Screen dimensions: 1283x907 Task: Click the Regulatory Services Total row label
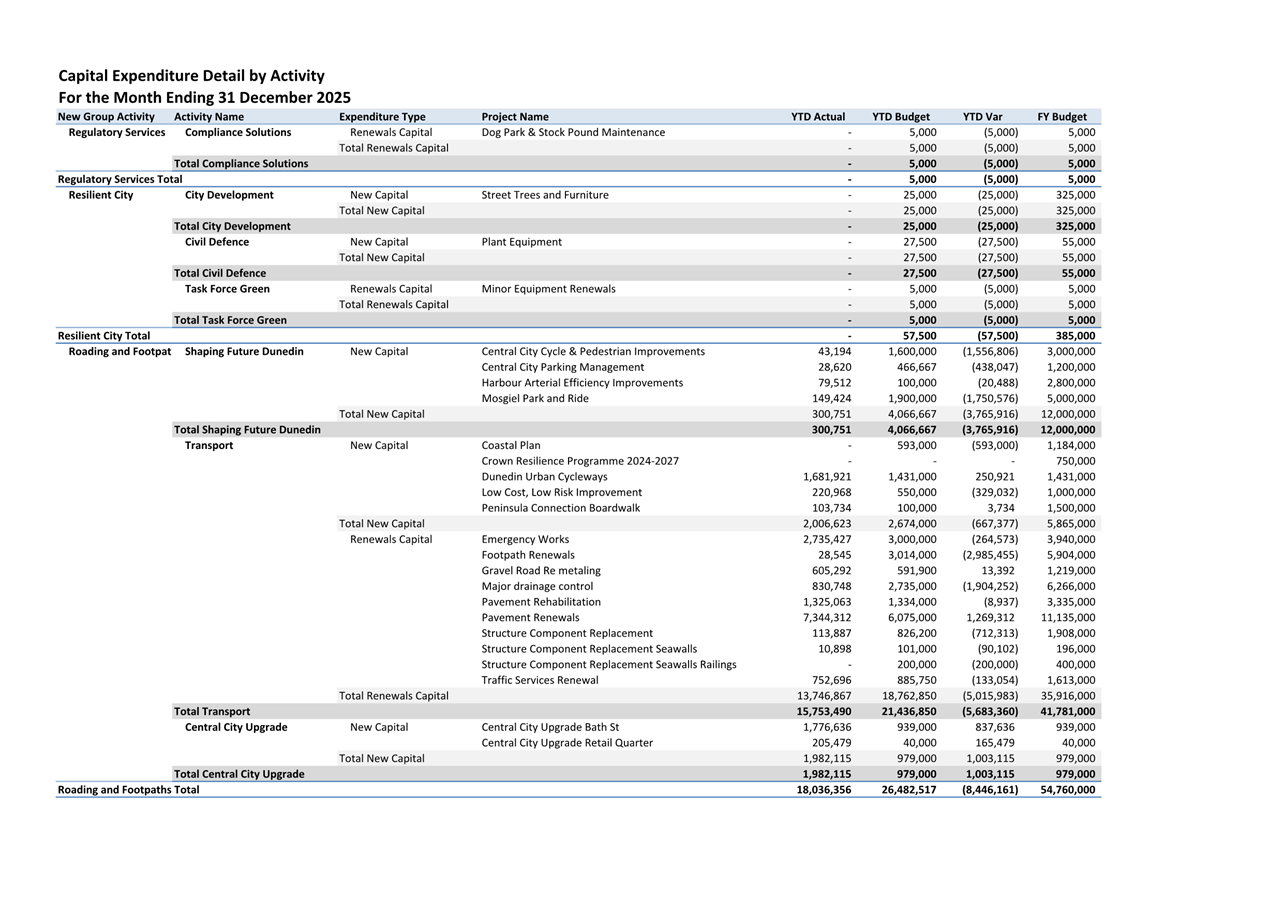(x=120, y=179)
